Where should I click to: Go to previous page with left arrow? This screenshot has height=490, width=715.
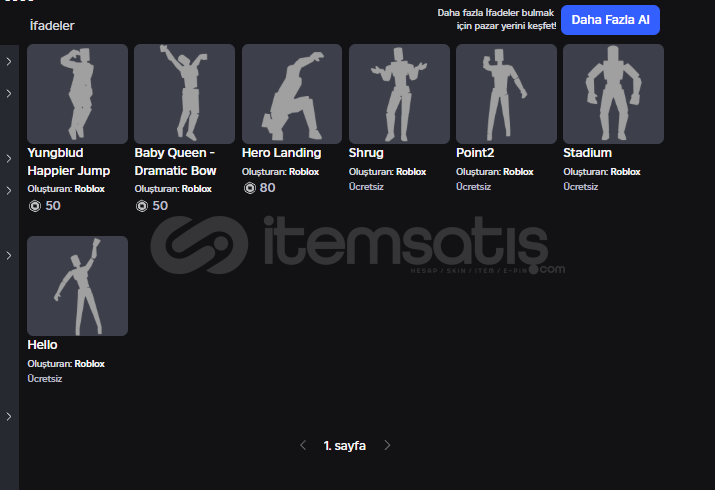[303, 446]
